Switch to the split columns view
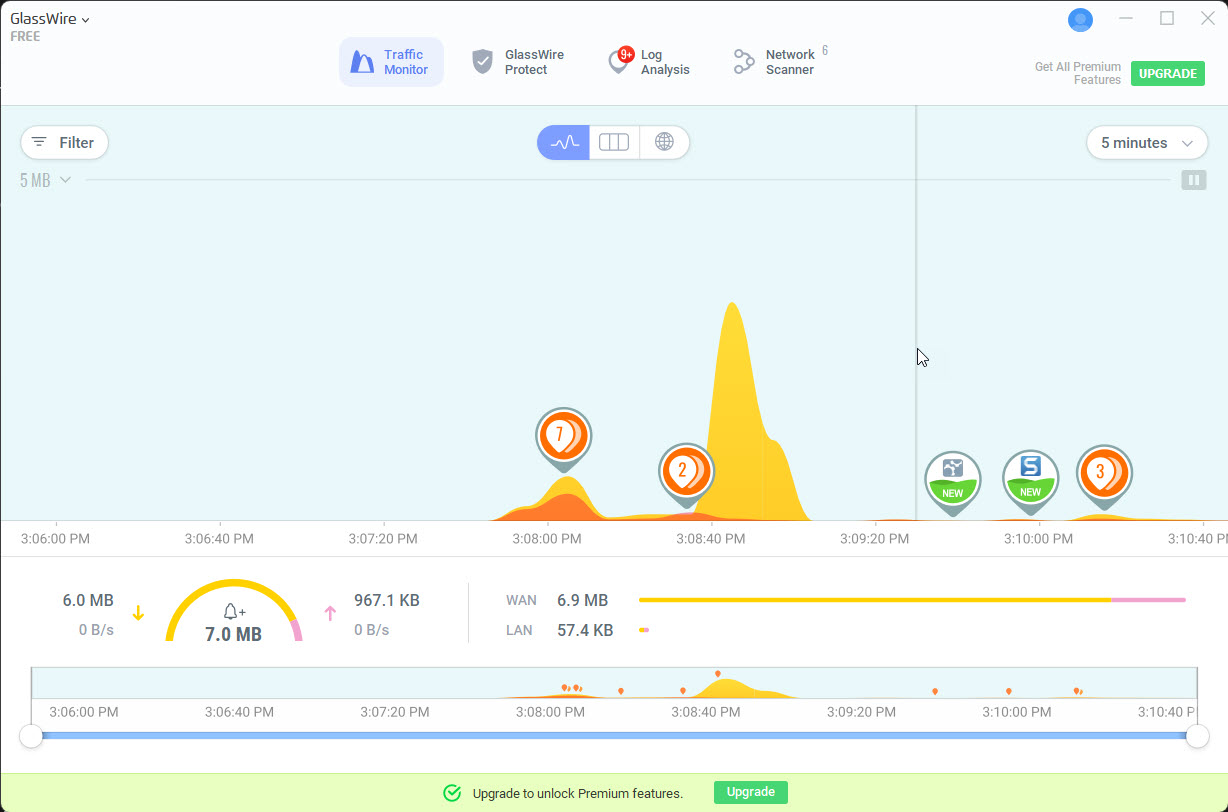 (614, 143)
